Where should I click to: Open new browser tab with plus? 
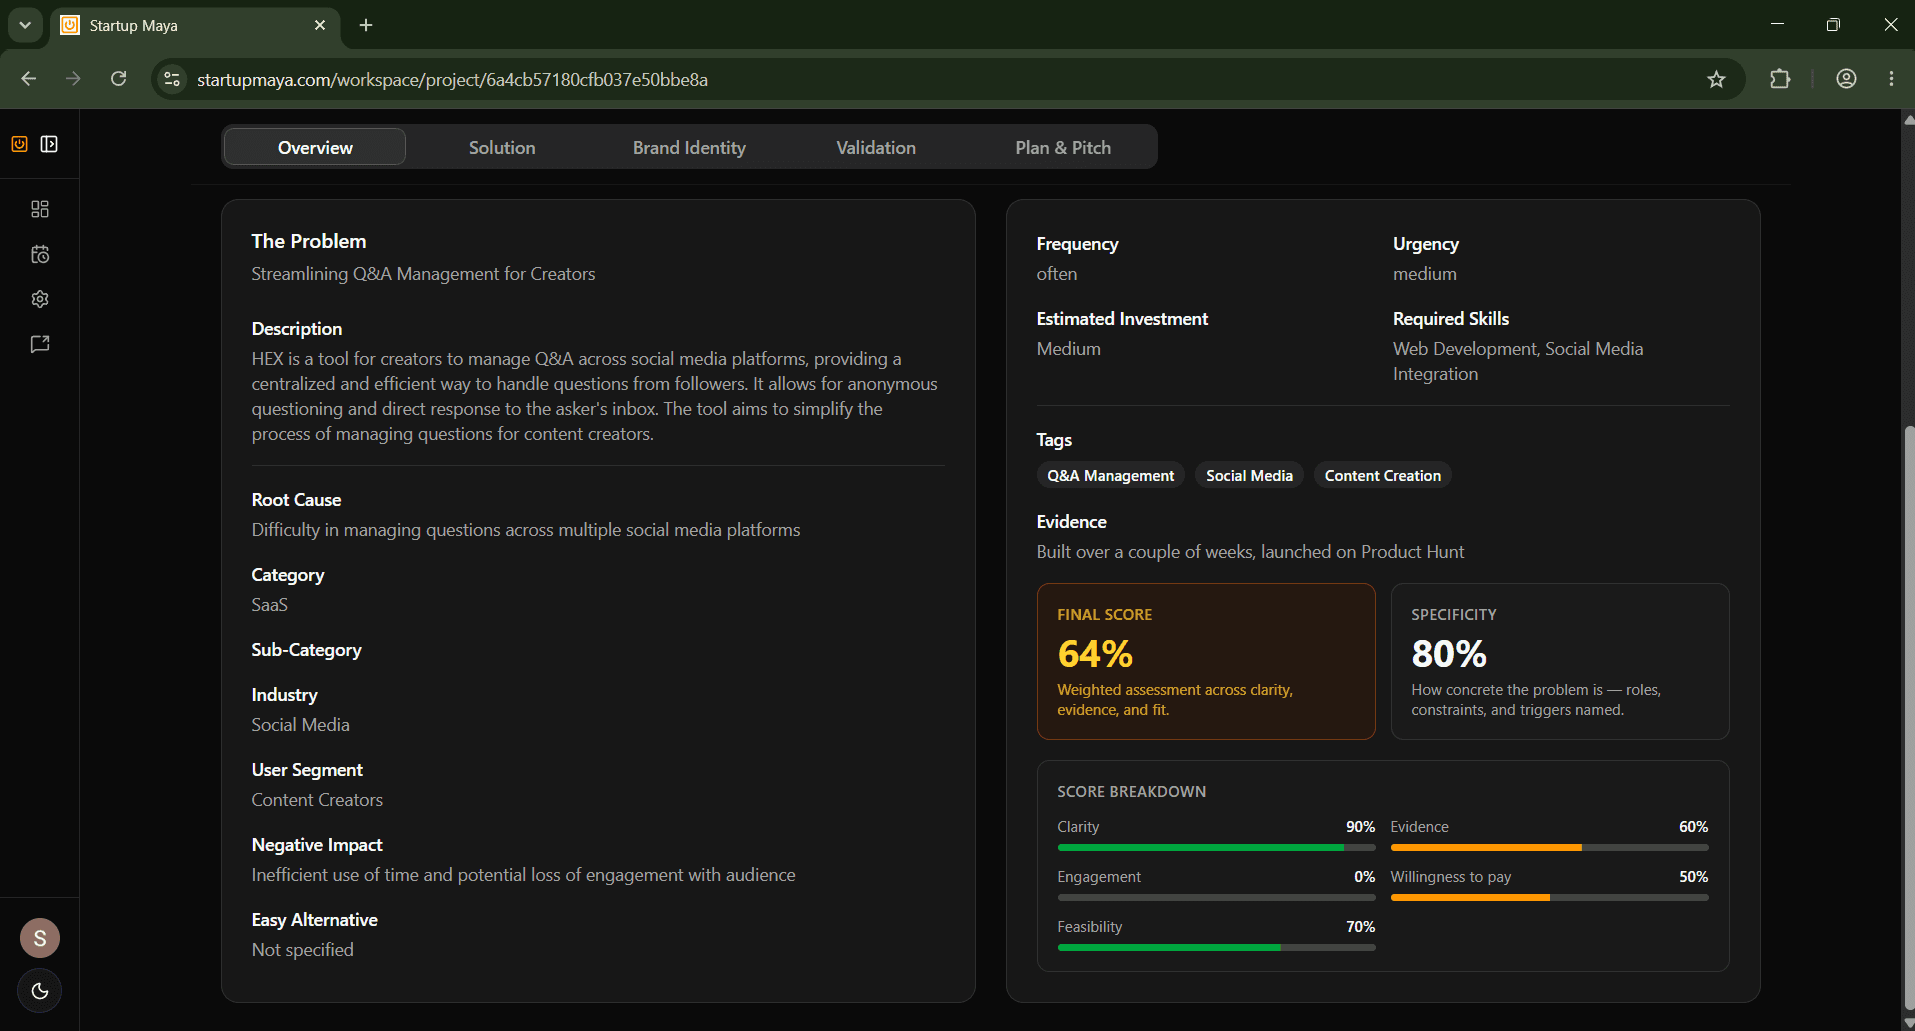click(x=366, y=25)
